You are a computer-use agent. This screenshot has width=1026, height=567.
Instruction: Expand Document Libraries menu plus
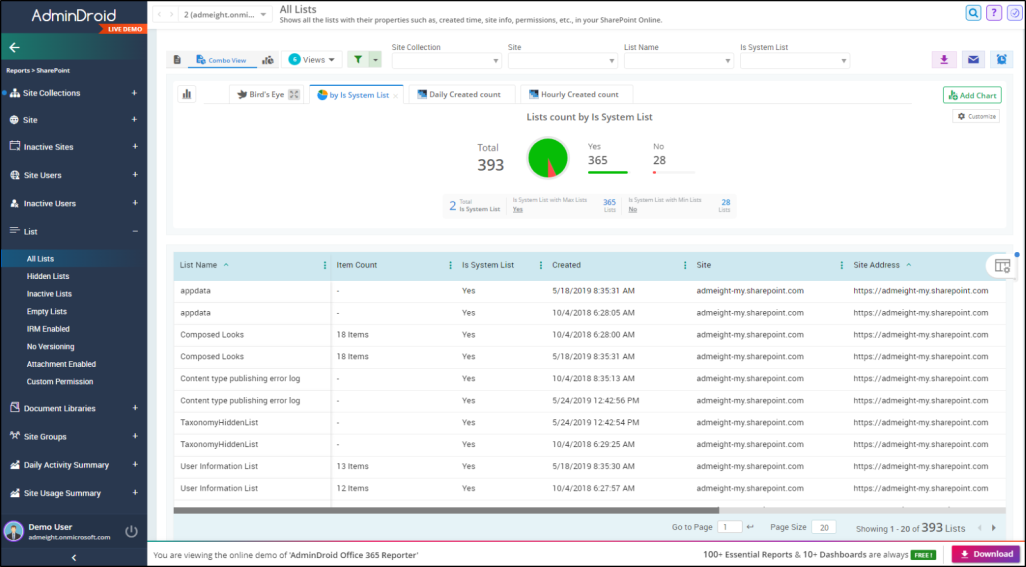(x=135, y=408)
